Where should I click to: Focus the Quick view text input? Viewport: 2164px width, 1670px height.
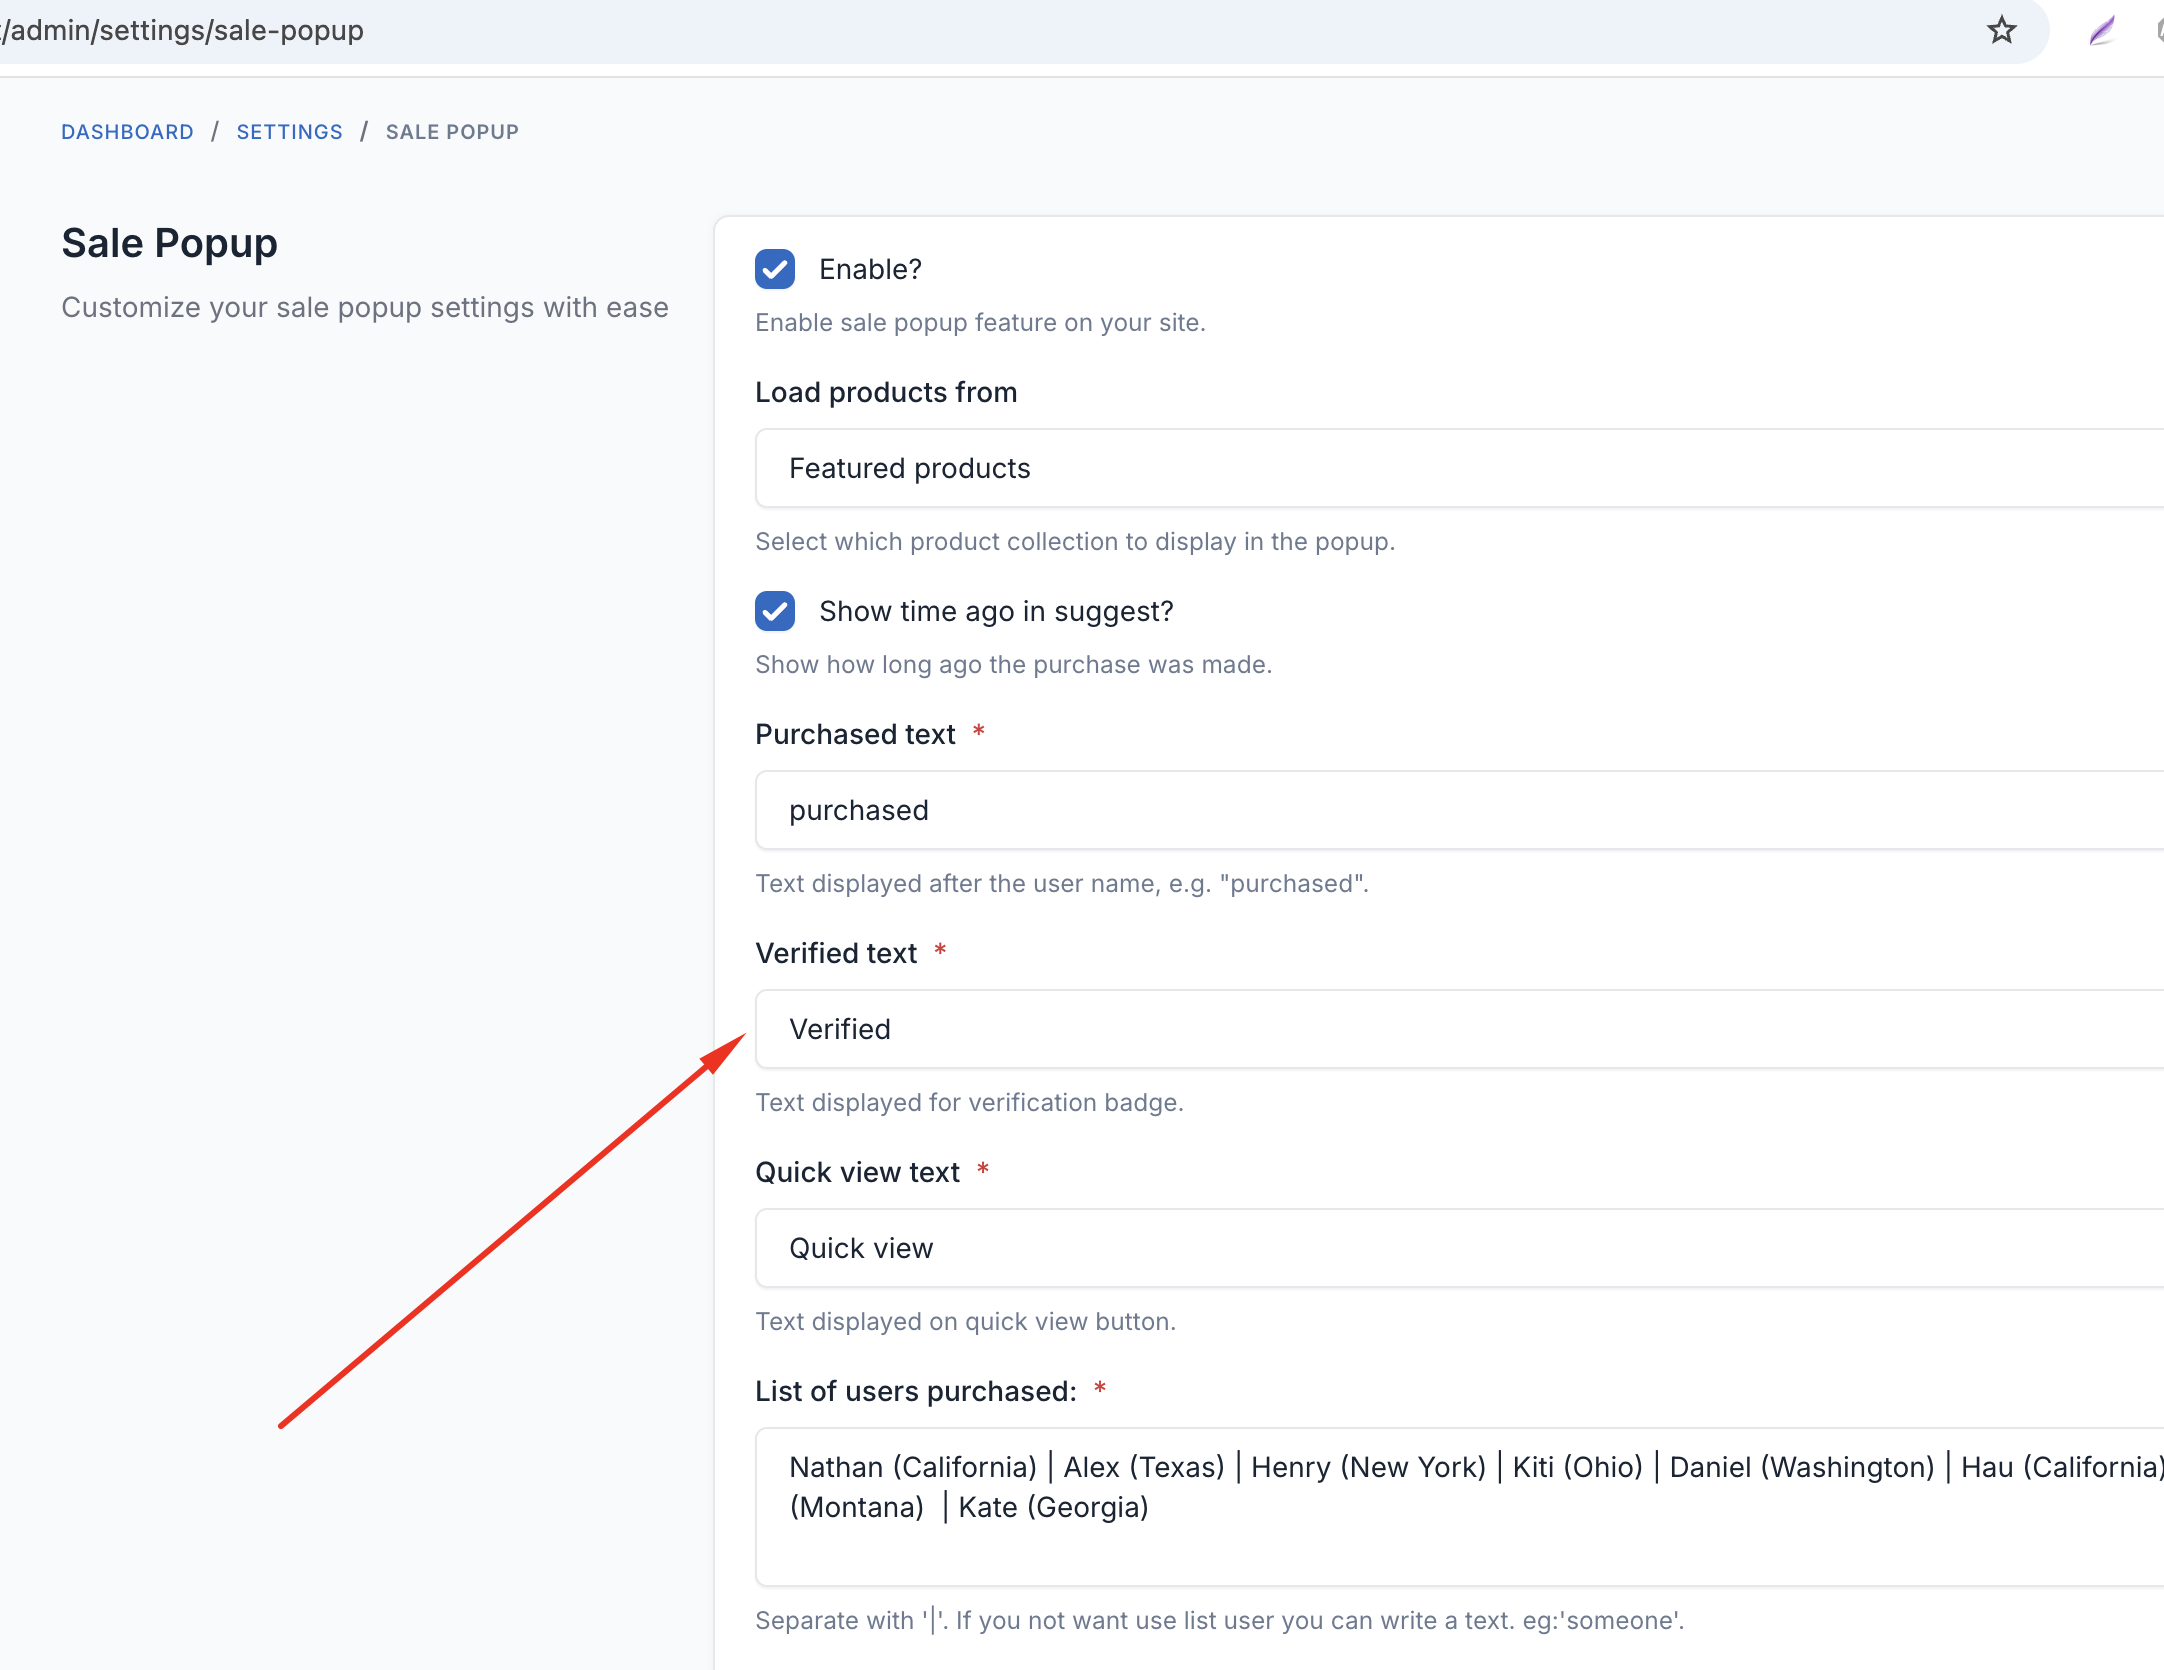[x=1460, y=1248]
